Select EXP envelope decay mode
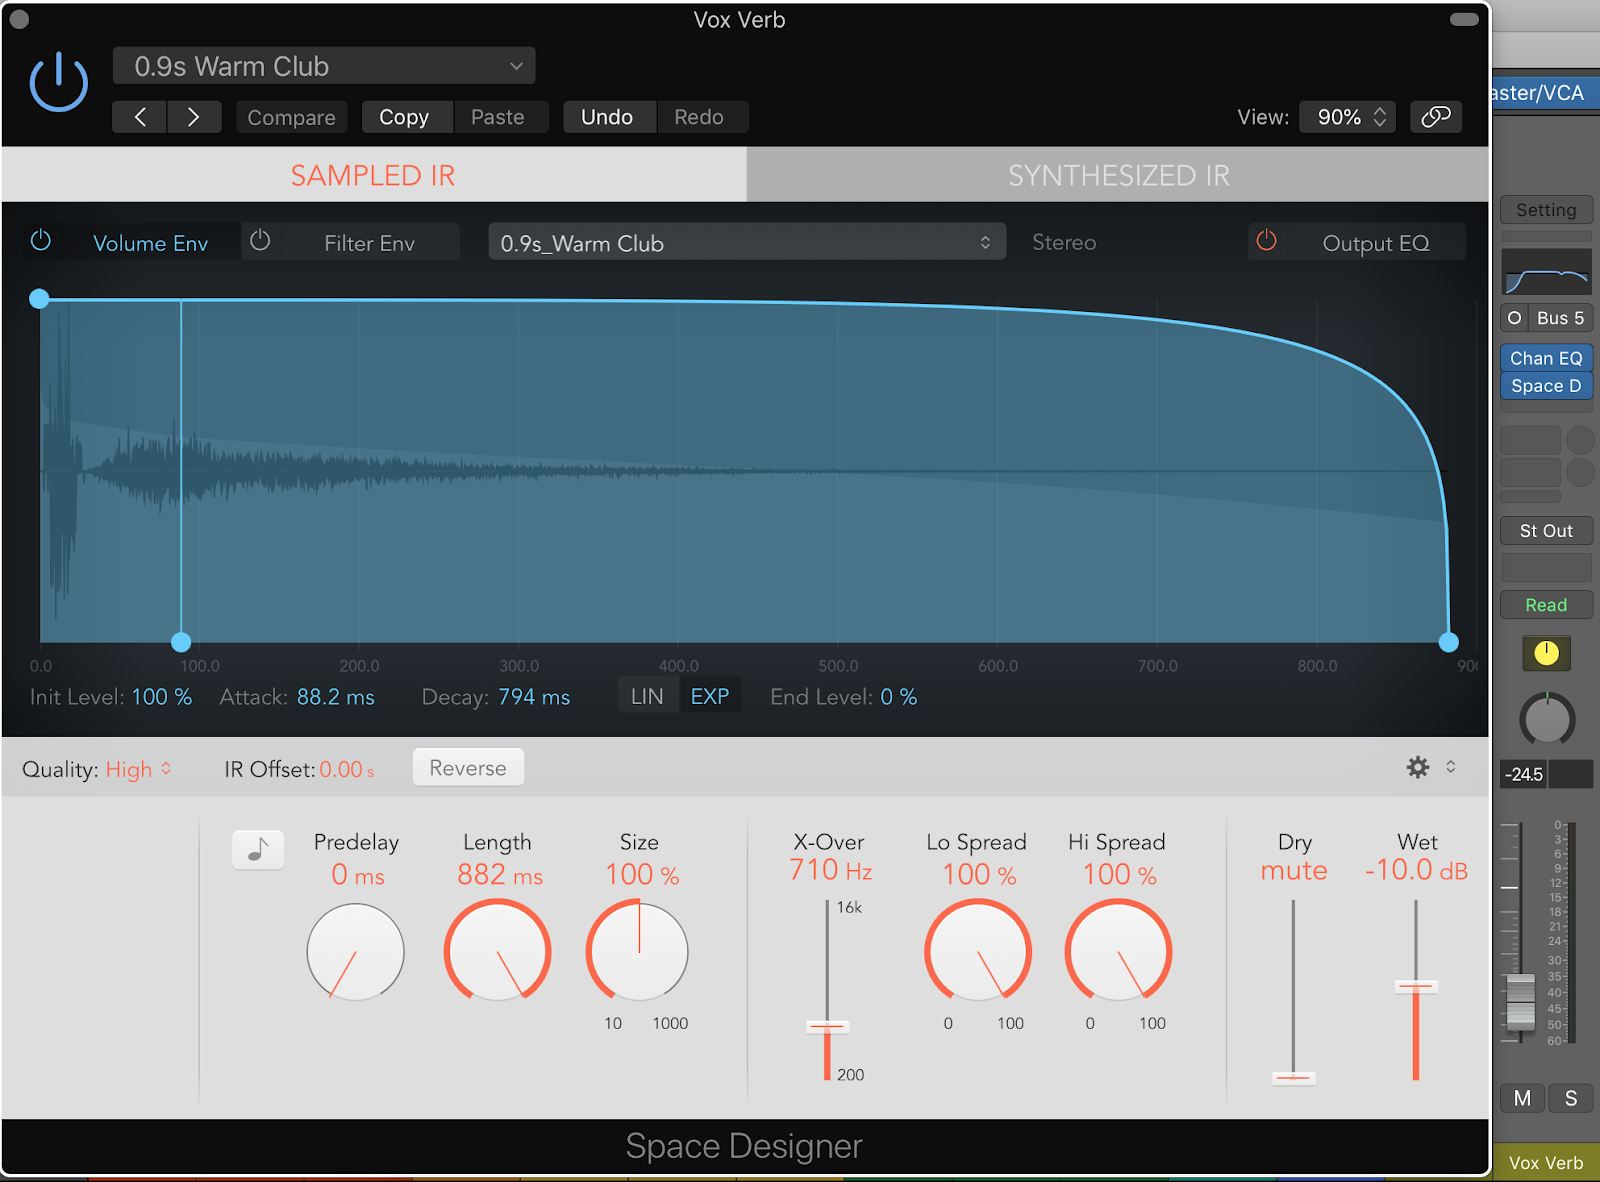Viewport: 1600px width, 1182px height. point(710,696)
